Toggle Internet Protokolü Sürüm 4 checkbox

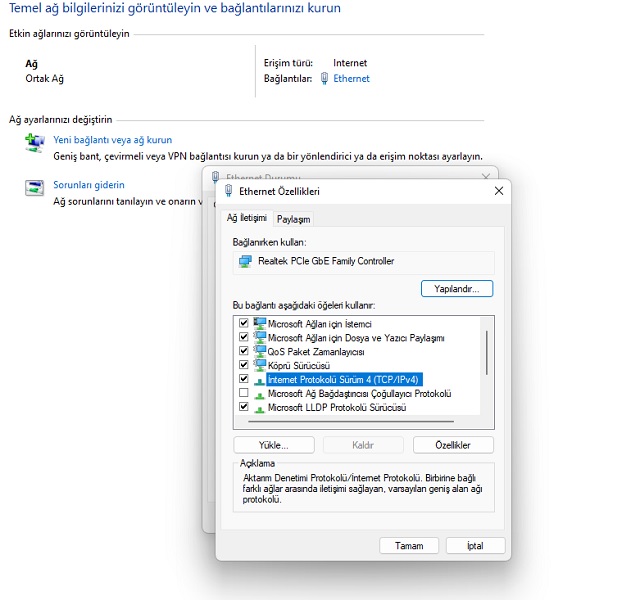point(243,380)
